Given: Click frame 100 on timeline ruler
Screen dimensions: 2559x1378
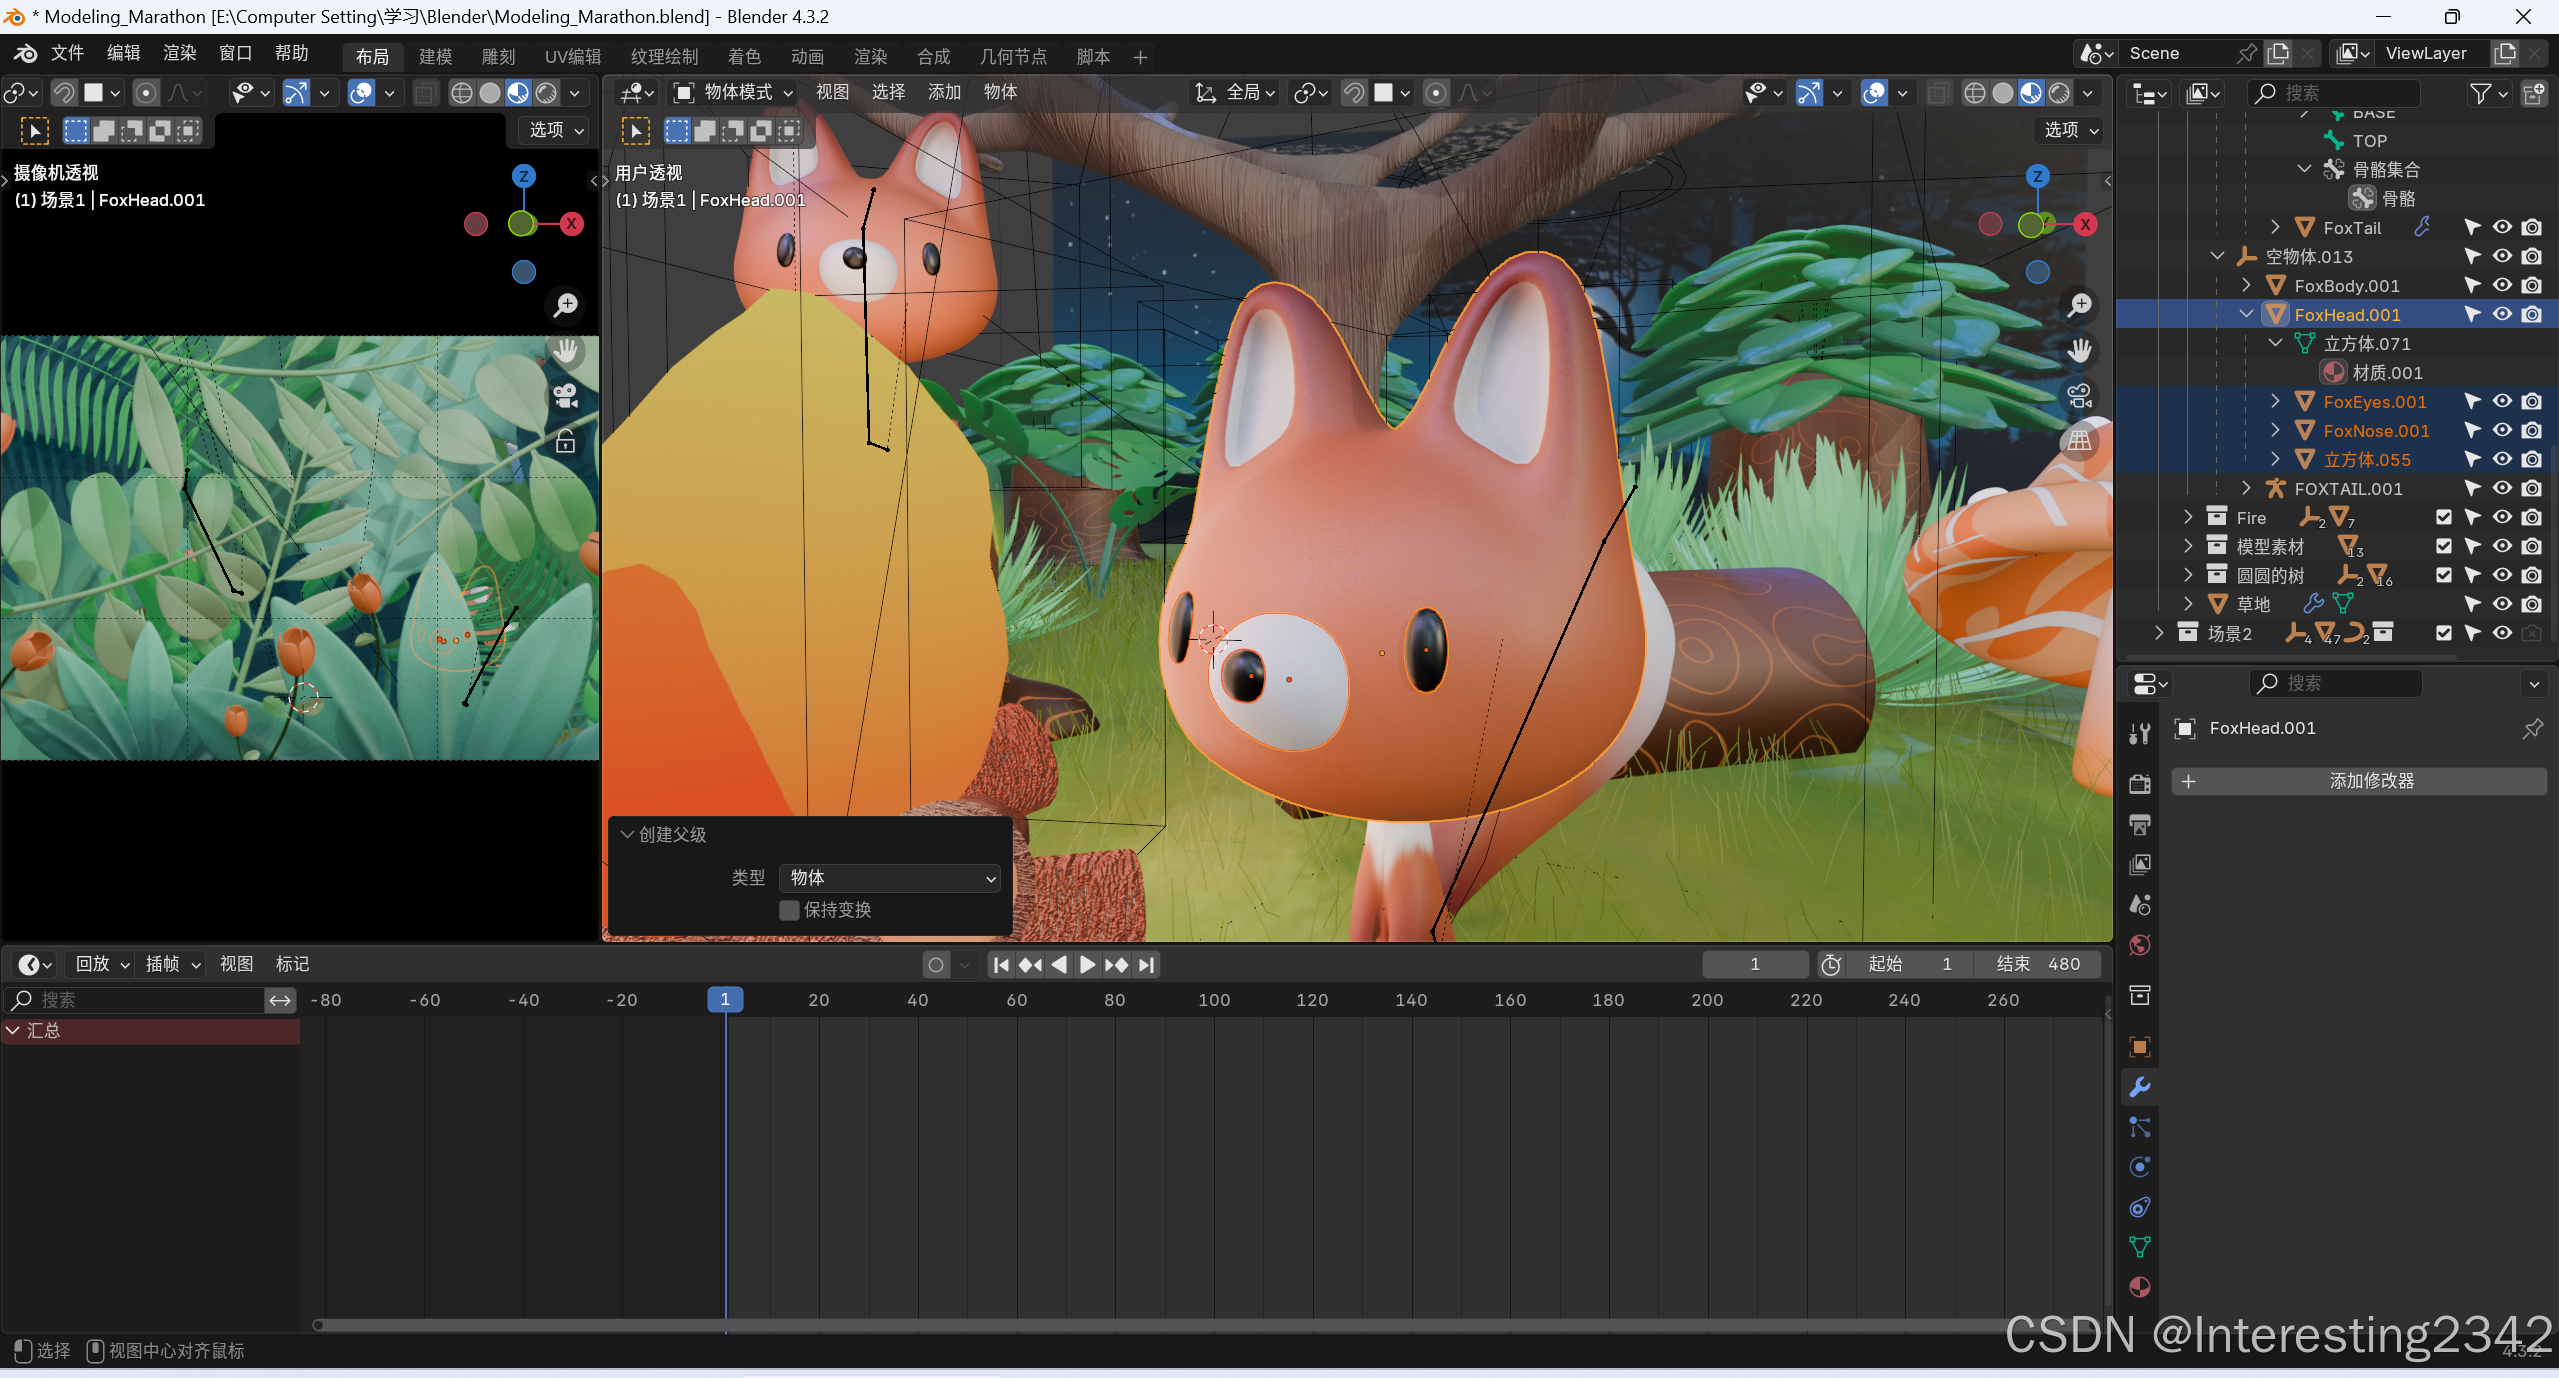Looking at the screenshot, I should coord(1214,1000).
